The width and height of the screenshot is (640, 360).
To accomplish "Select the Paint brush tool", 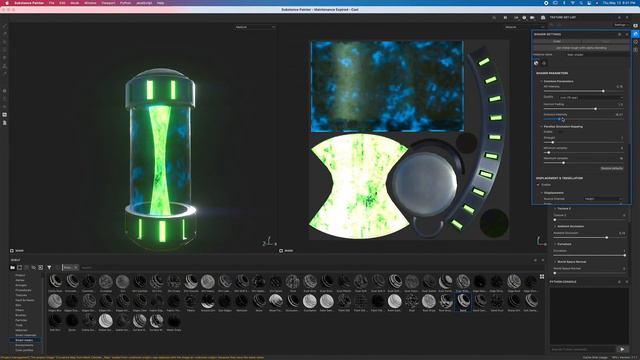I will point(5,26).
